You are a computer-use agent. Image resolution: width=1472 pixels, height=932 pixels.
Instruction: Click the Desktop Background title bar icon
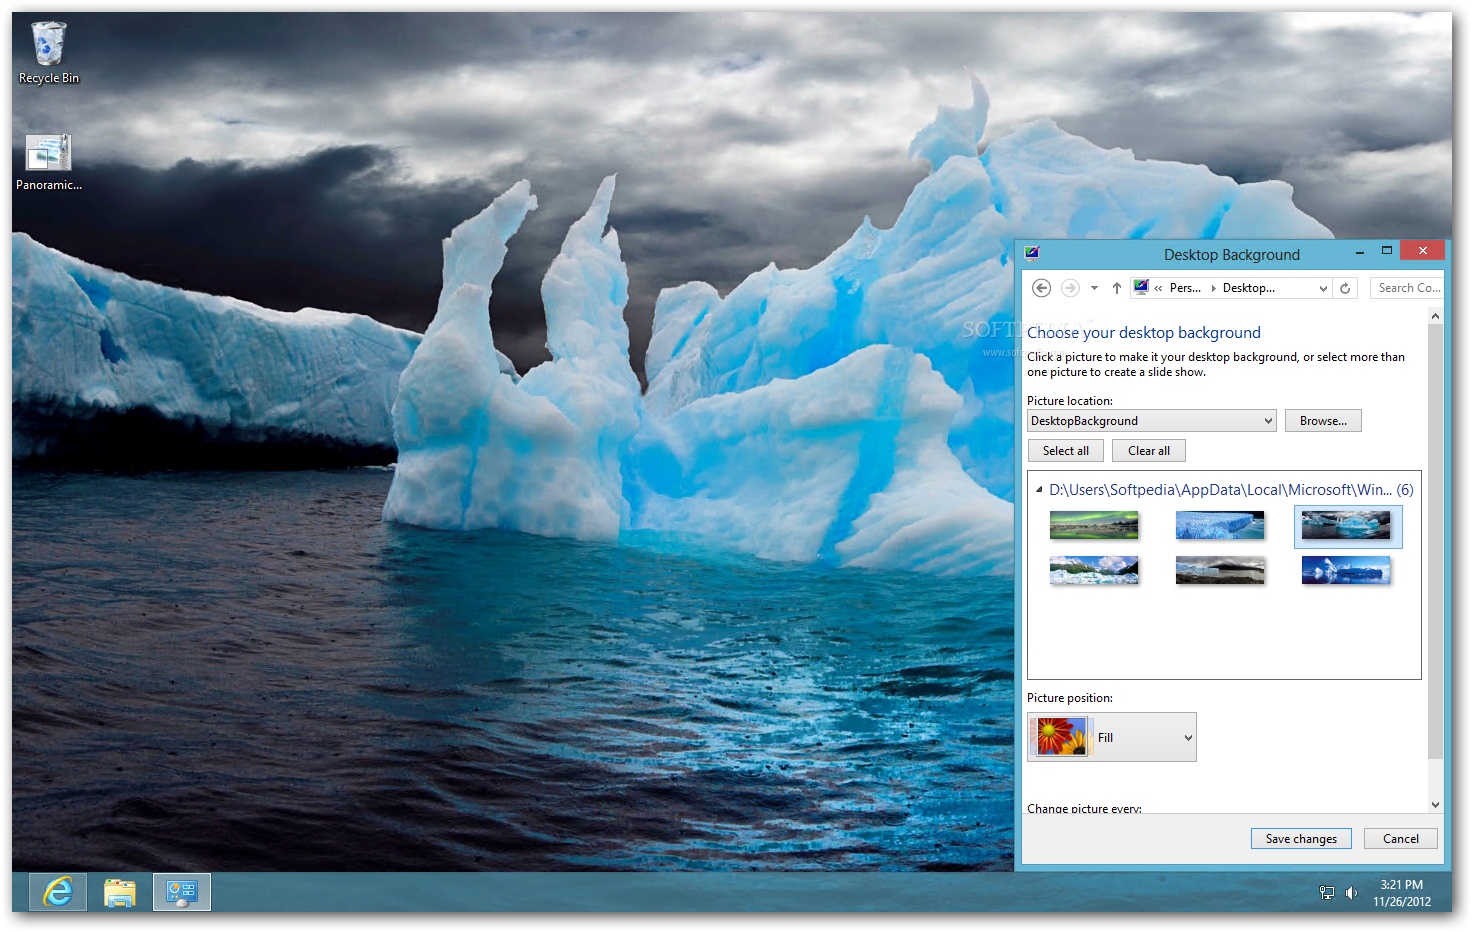[x=1032, y=253]
